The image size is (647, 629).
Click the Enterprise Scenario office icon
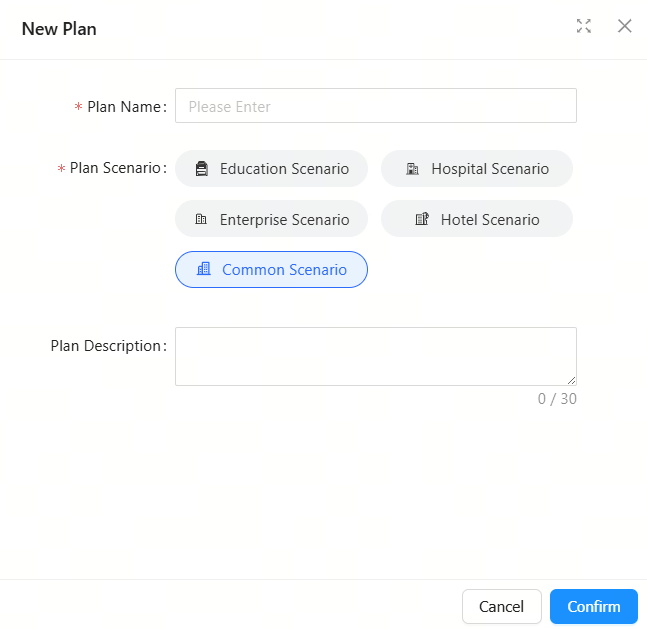[x=201, y=219]
